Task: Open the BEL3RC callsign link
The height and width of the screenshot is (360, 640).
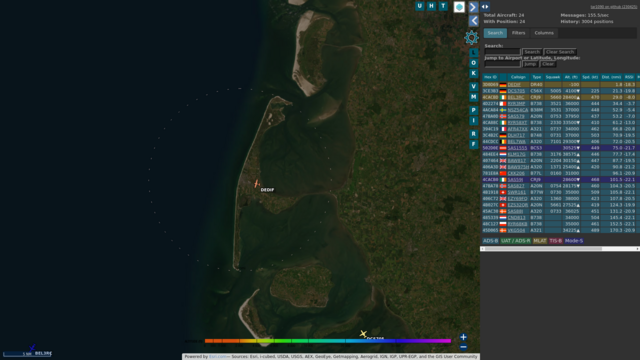Action: [x=516, y=98]
